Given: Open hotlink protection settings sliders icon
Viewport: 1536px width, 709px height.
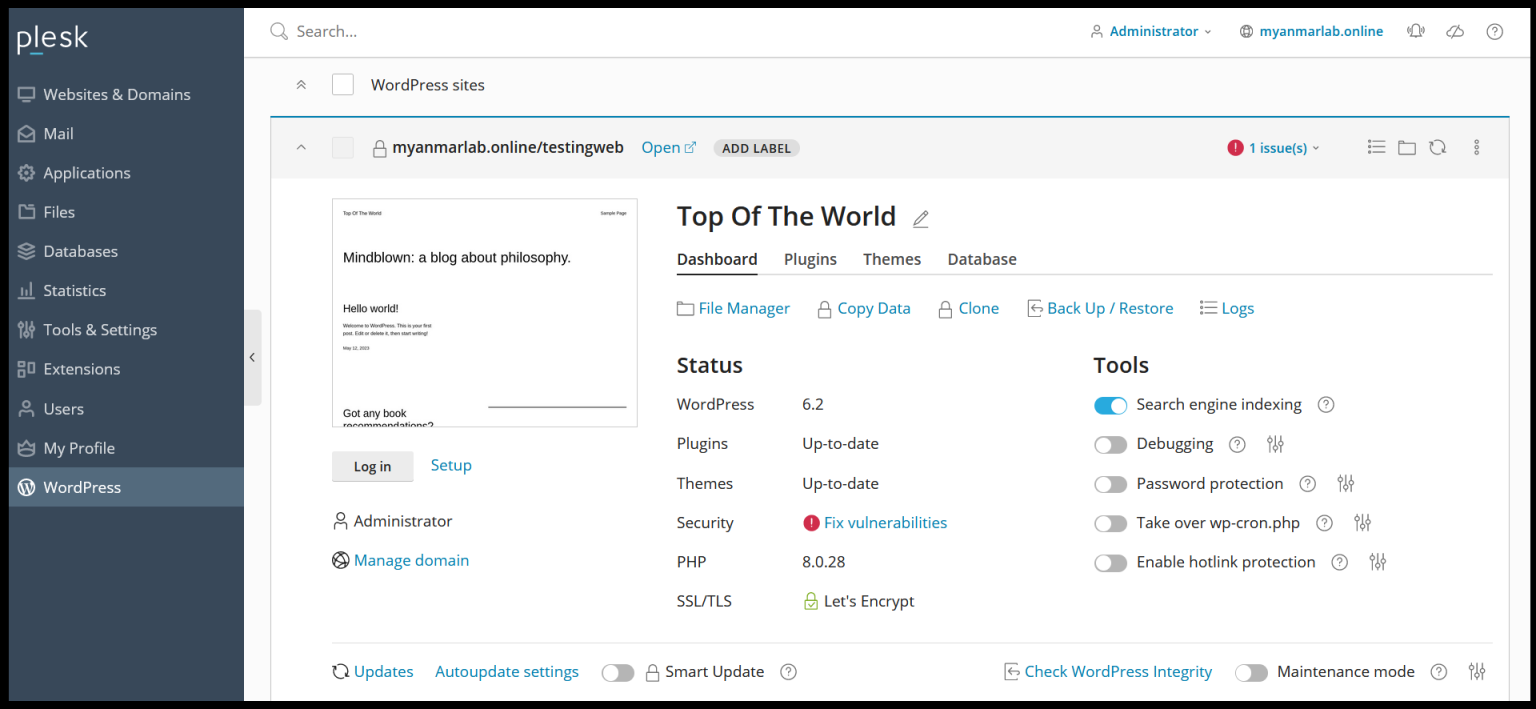Looking at the screenshot, I should (1378, 562).
